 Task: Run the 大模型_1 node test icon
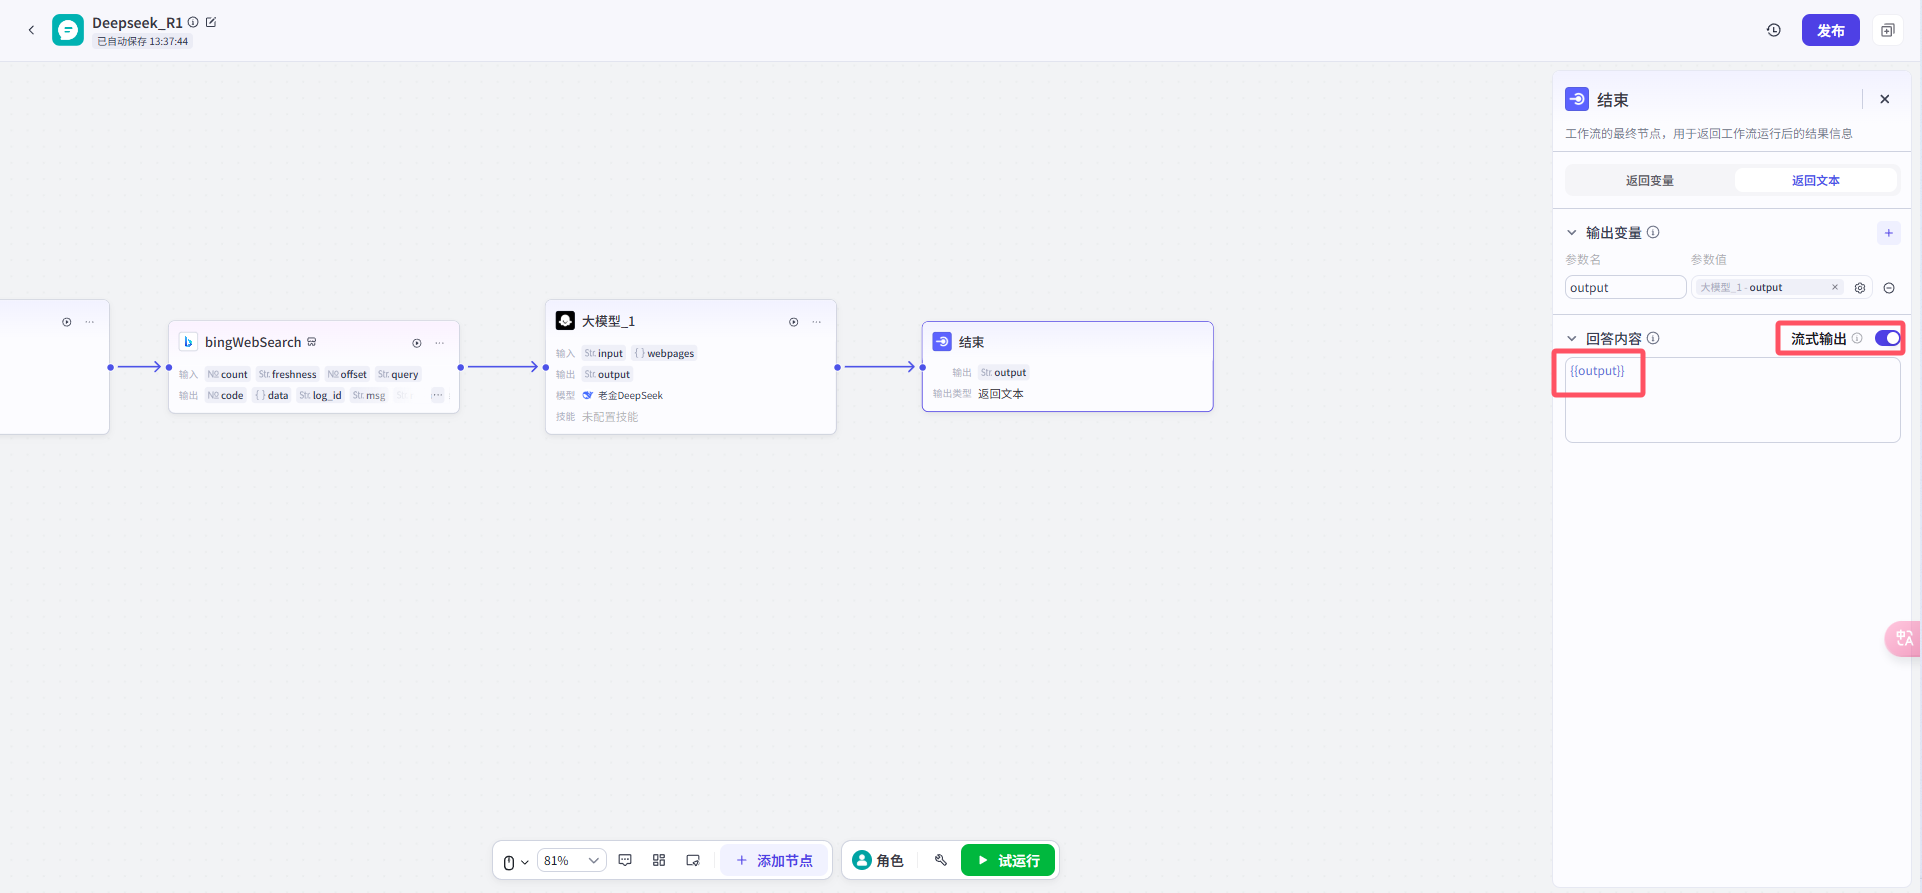(793, 322)
